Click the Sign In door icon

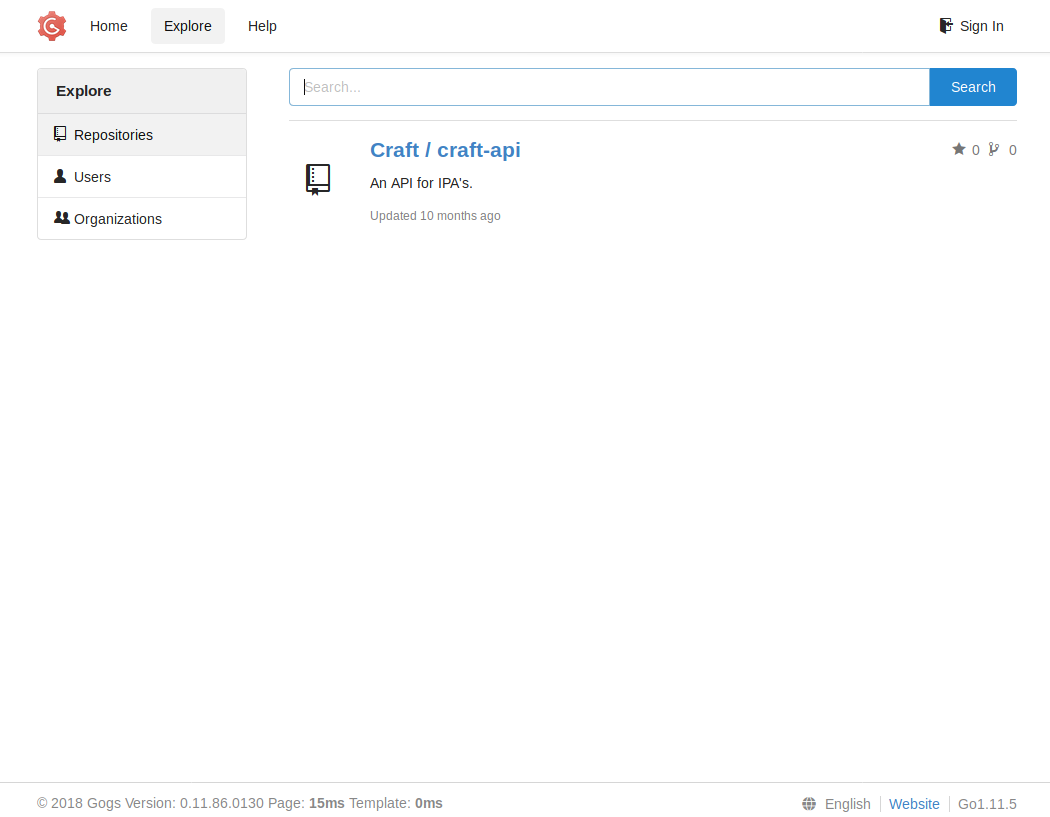(x=946, y=26)
